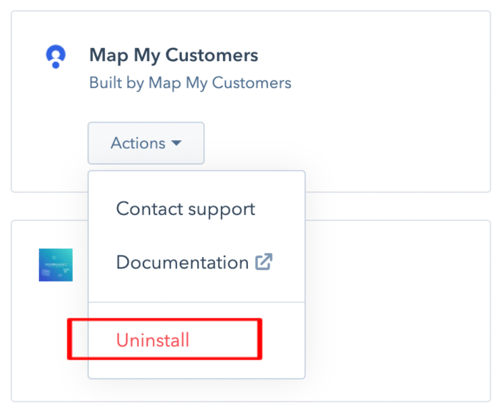The image size is (500, 409).
Task: Click the teal gradient icon in the lower card
Action: pos(56,265)
